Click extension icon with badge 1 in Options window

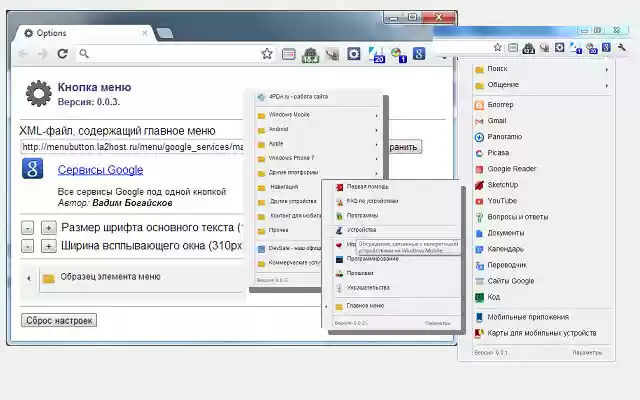(x=398, y=55)
